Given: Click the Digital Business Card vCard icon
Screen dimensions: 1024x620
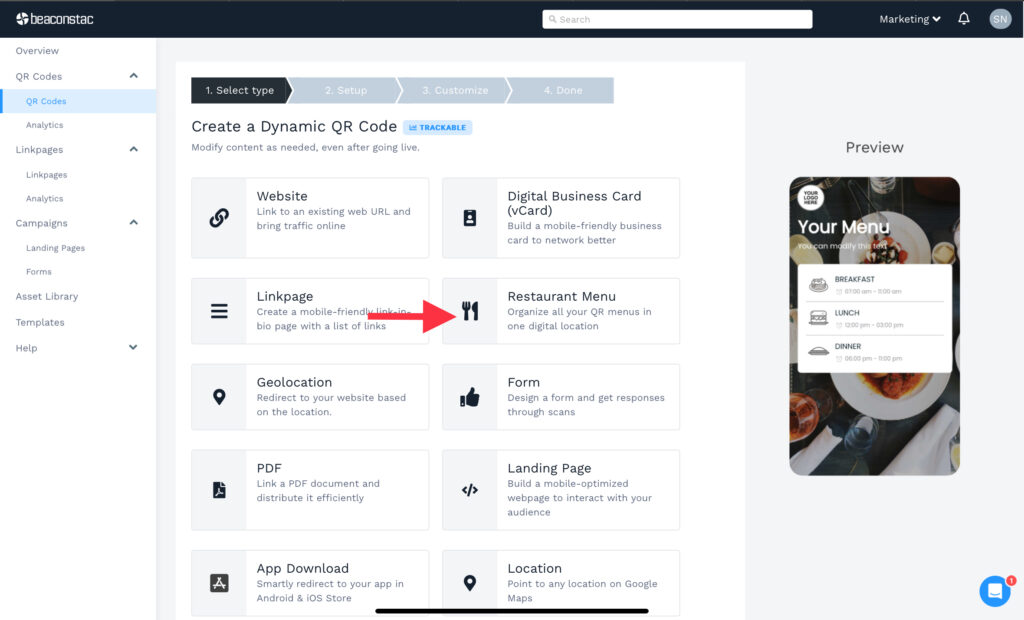Looking at the screenshot, I should coord(470,218).
